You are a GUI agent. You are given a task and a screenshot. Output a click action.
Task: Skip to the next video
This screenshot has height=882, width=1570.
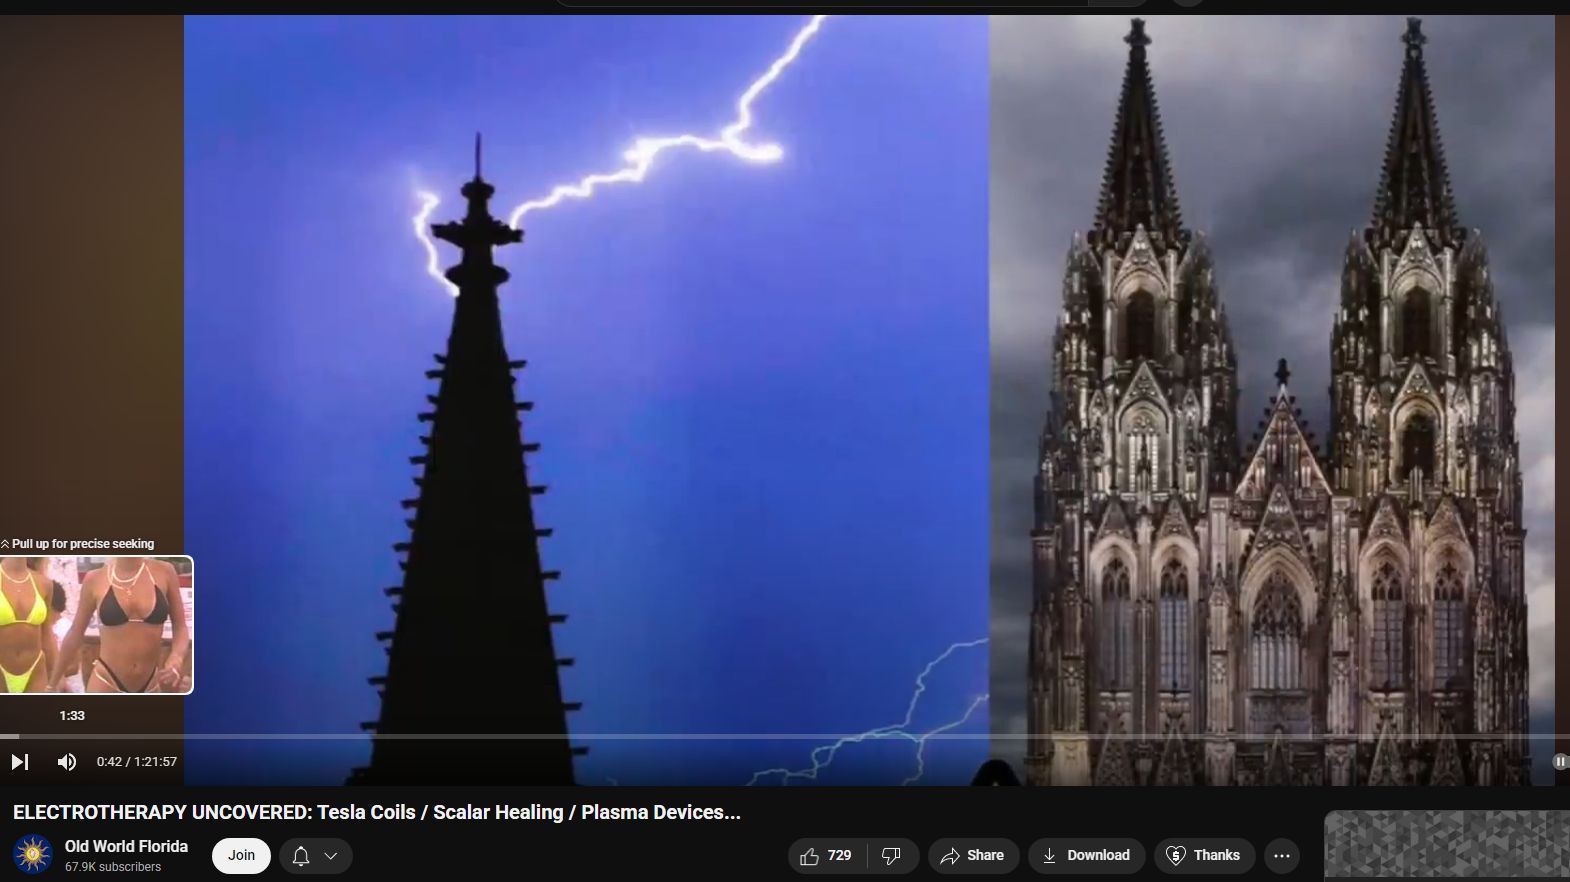(x=19, y=762)
